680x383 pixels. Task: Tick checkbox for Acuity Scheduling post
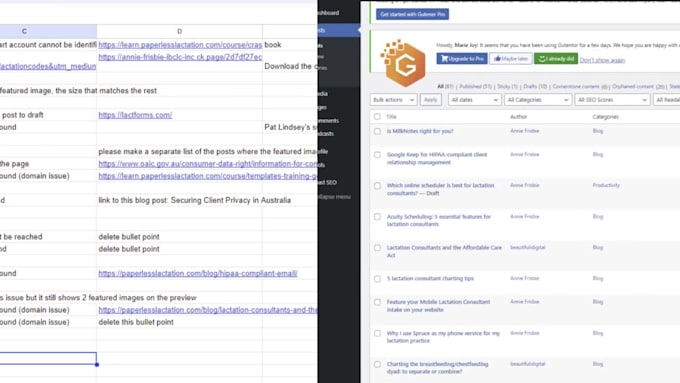377,216
